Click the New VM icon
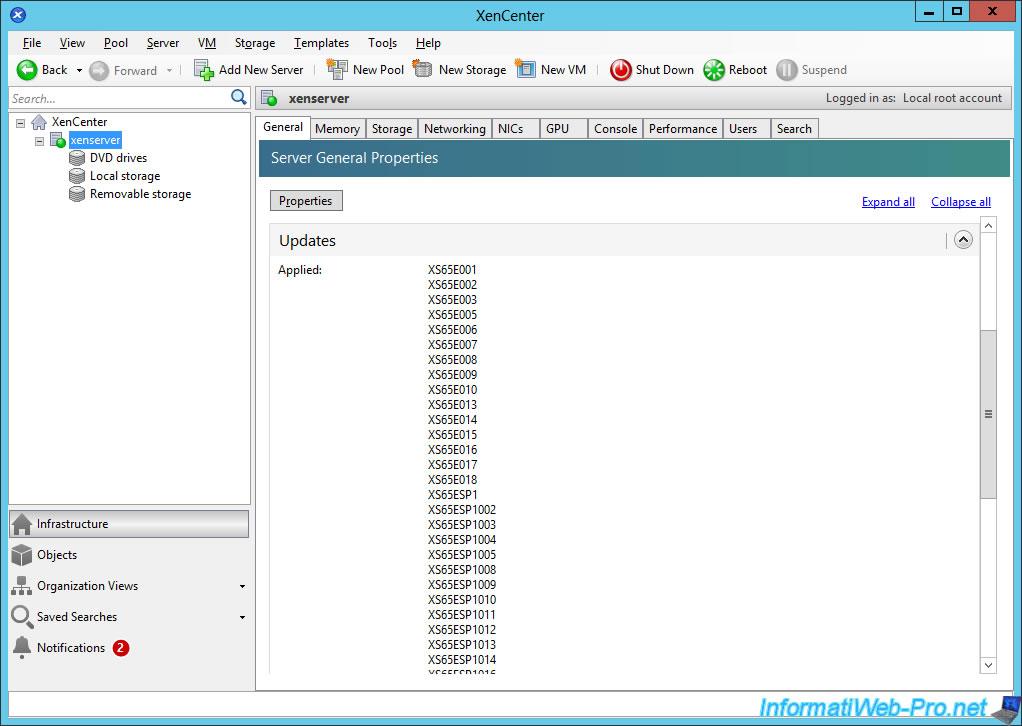Image resolution: width=1022 pixels, height=726 pixels. 525,69
